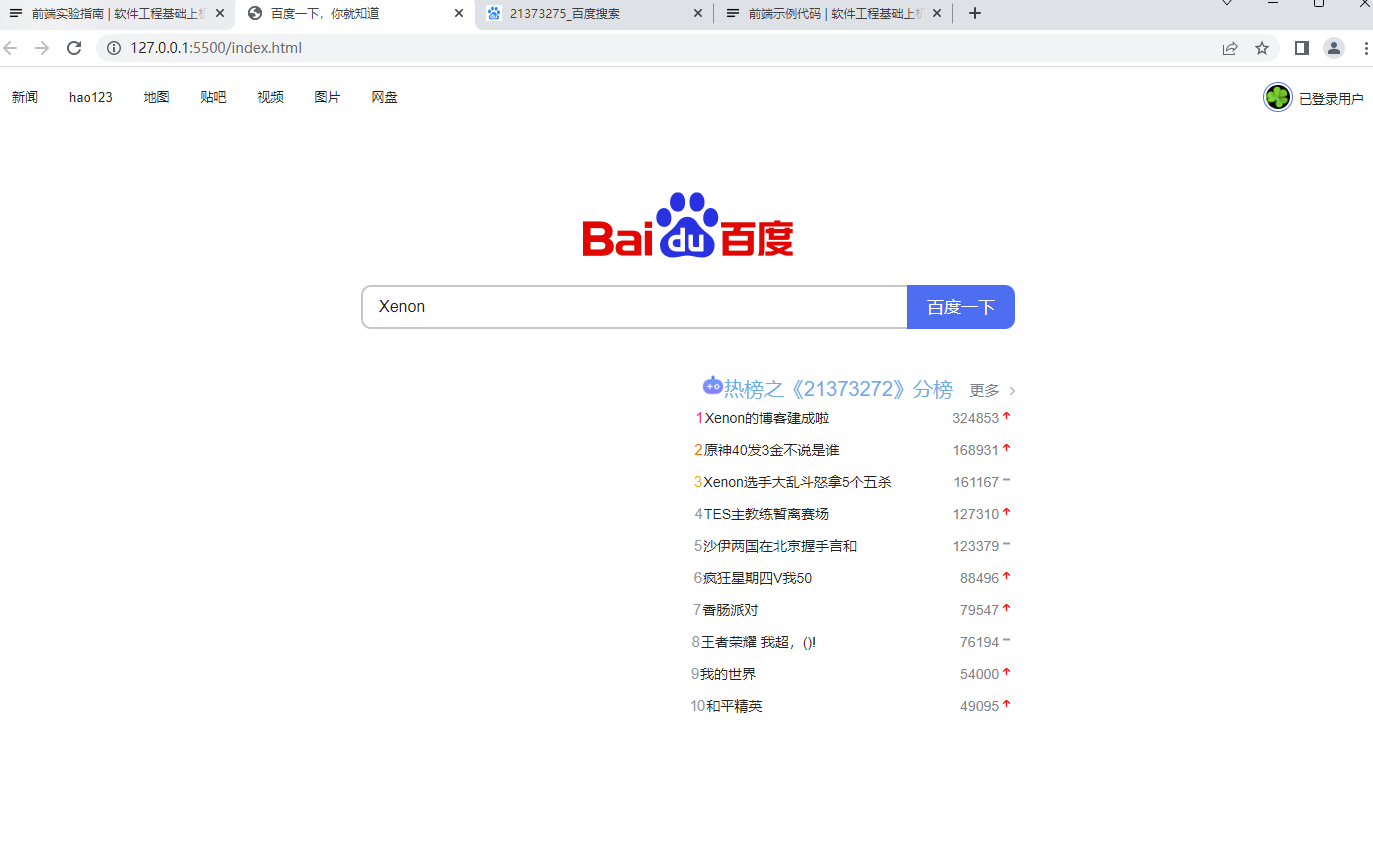Screen dimensions: 1373x855
Task: Click the heat value 76194
Action: point(980,642)
